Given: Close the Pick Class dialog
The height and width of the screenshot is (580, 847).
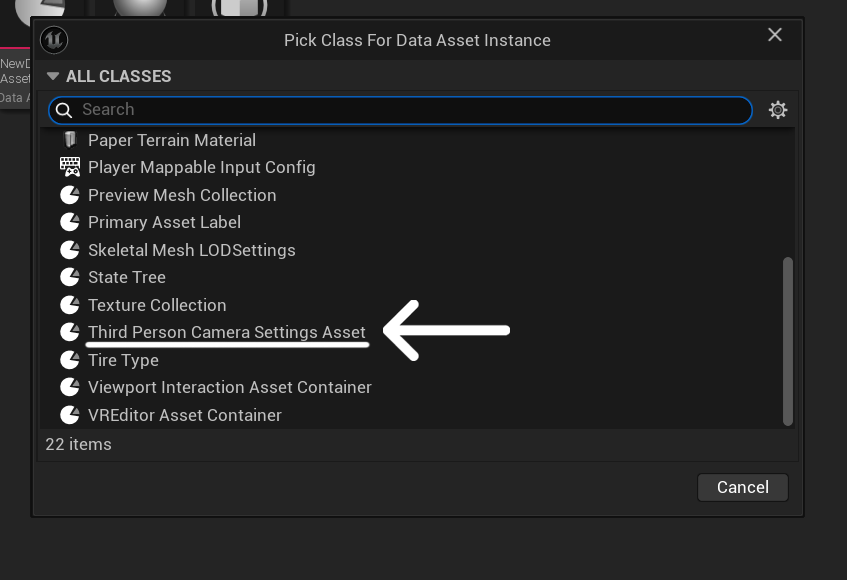Looking at the screenshot, I should click(774, 35).
